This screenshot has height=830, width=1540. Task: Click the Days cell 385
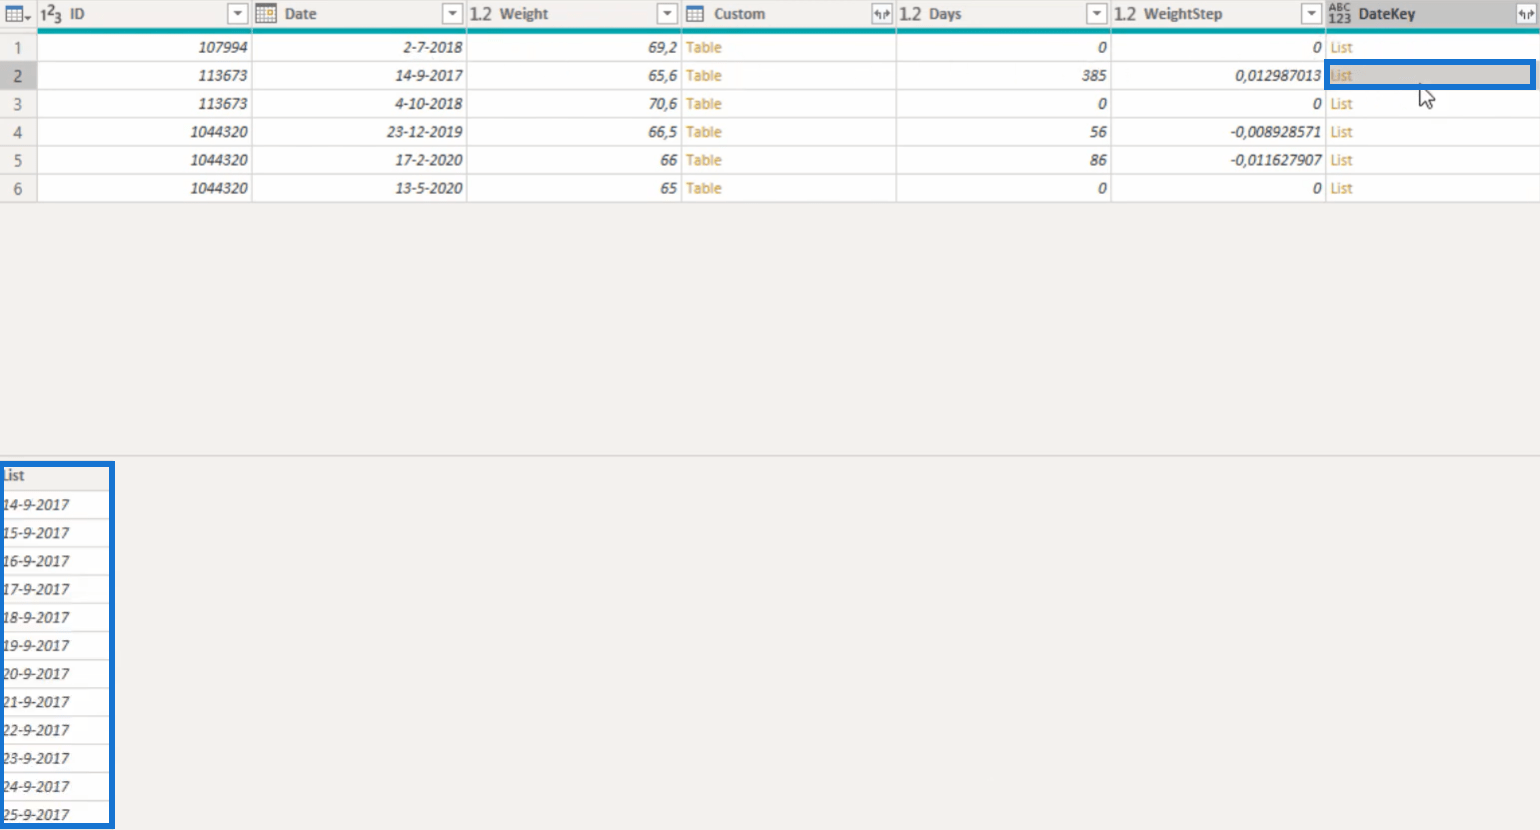point(1003,75)
